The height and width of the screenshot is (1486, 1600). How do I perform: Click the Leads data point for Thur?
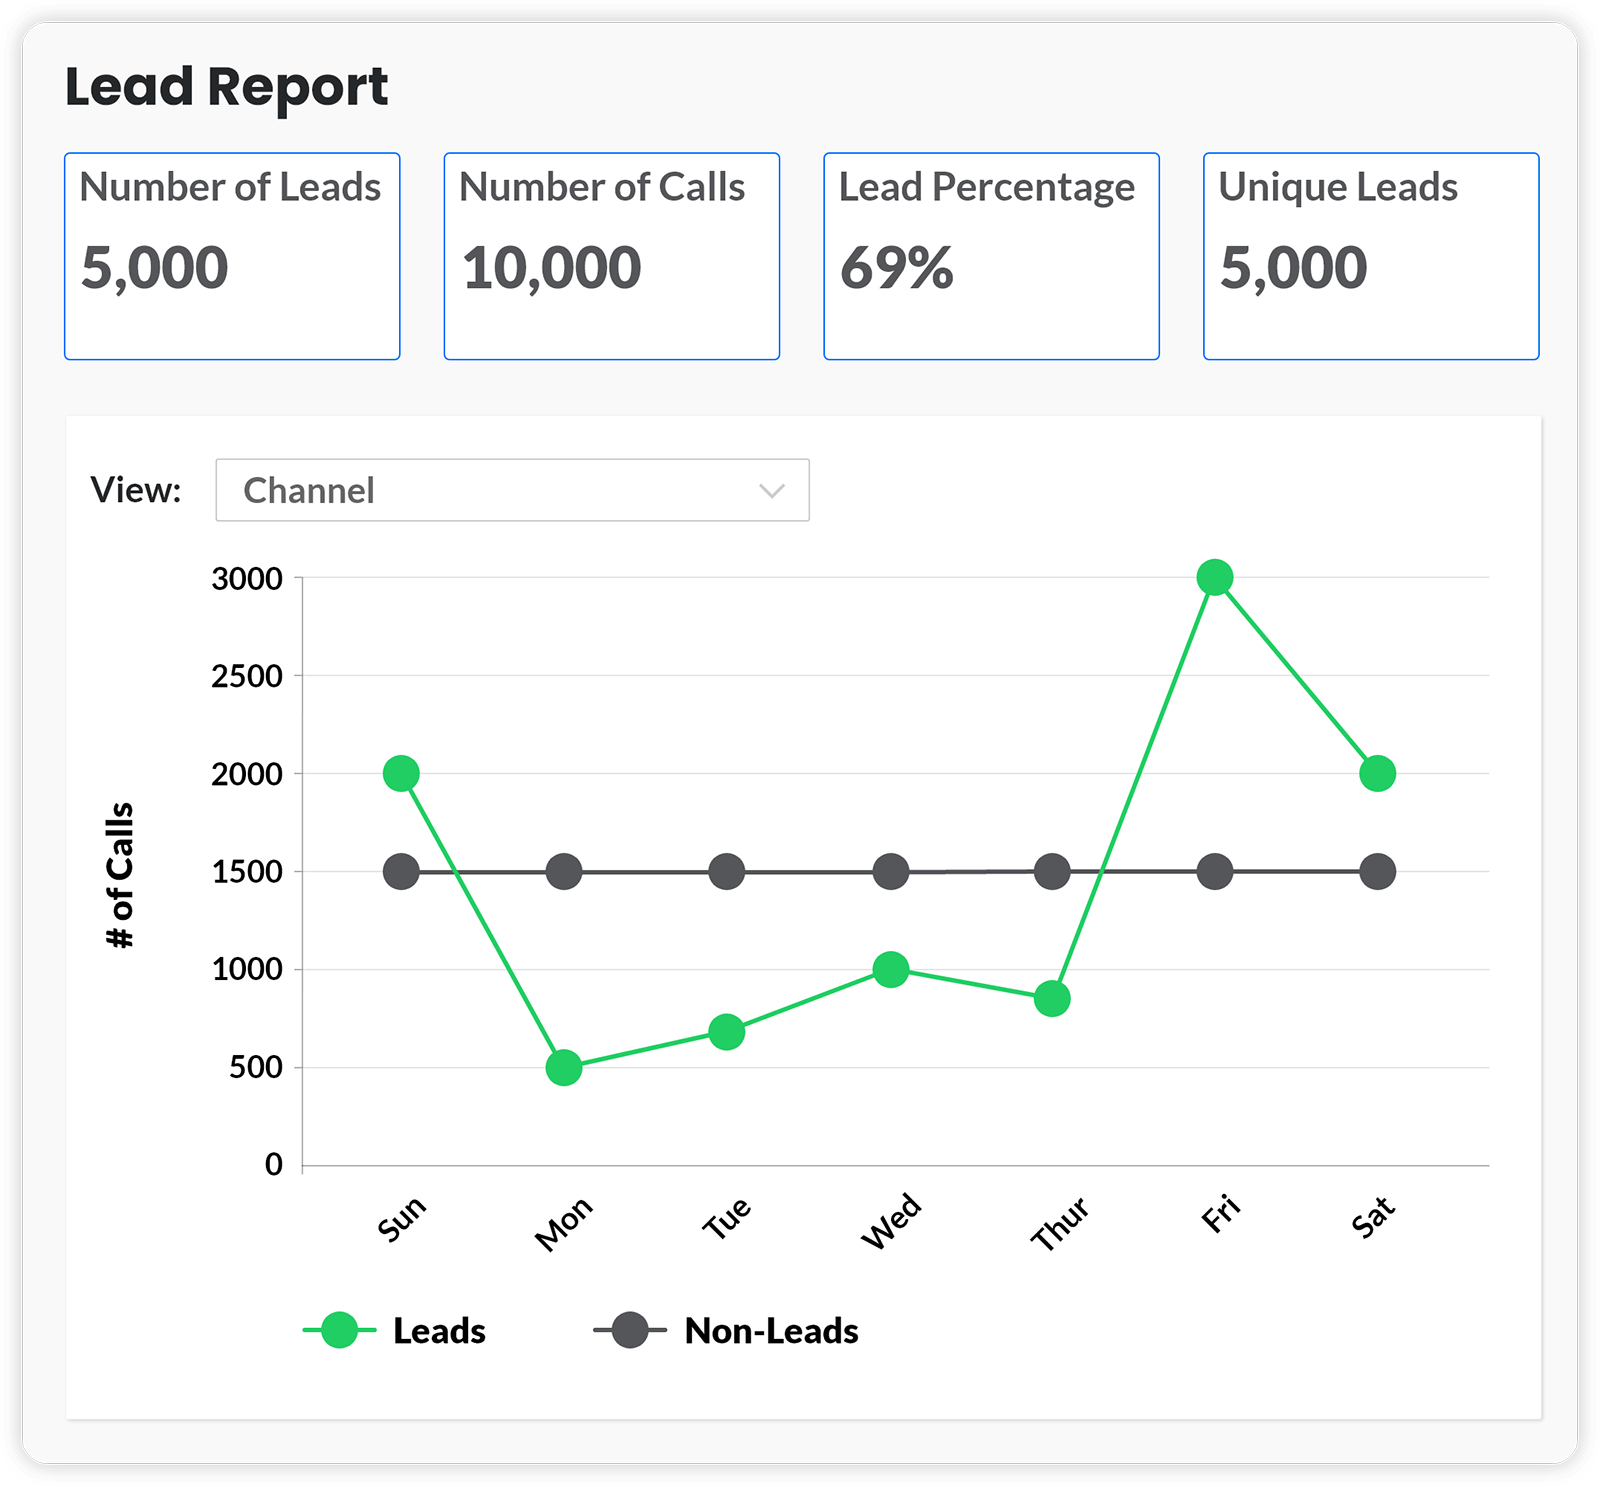tap(1052, 998)
